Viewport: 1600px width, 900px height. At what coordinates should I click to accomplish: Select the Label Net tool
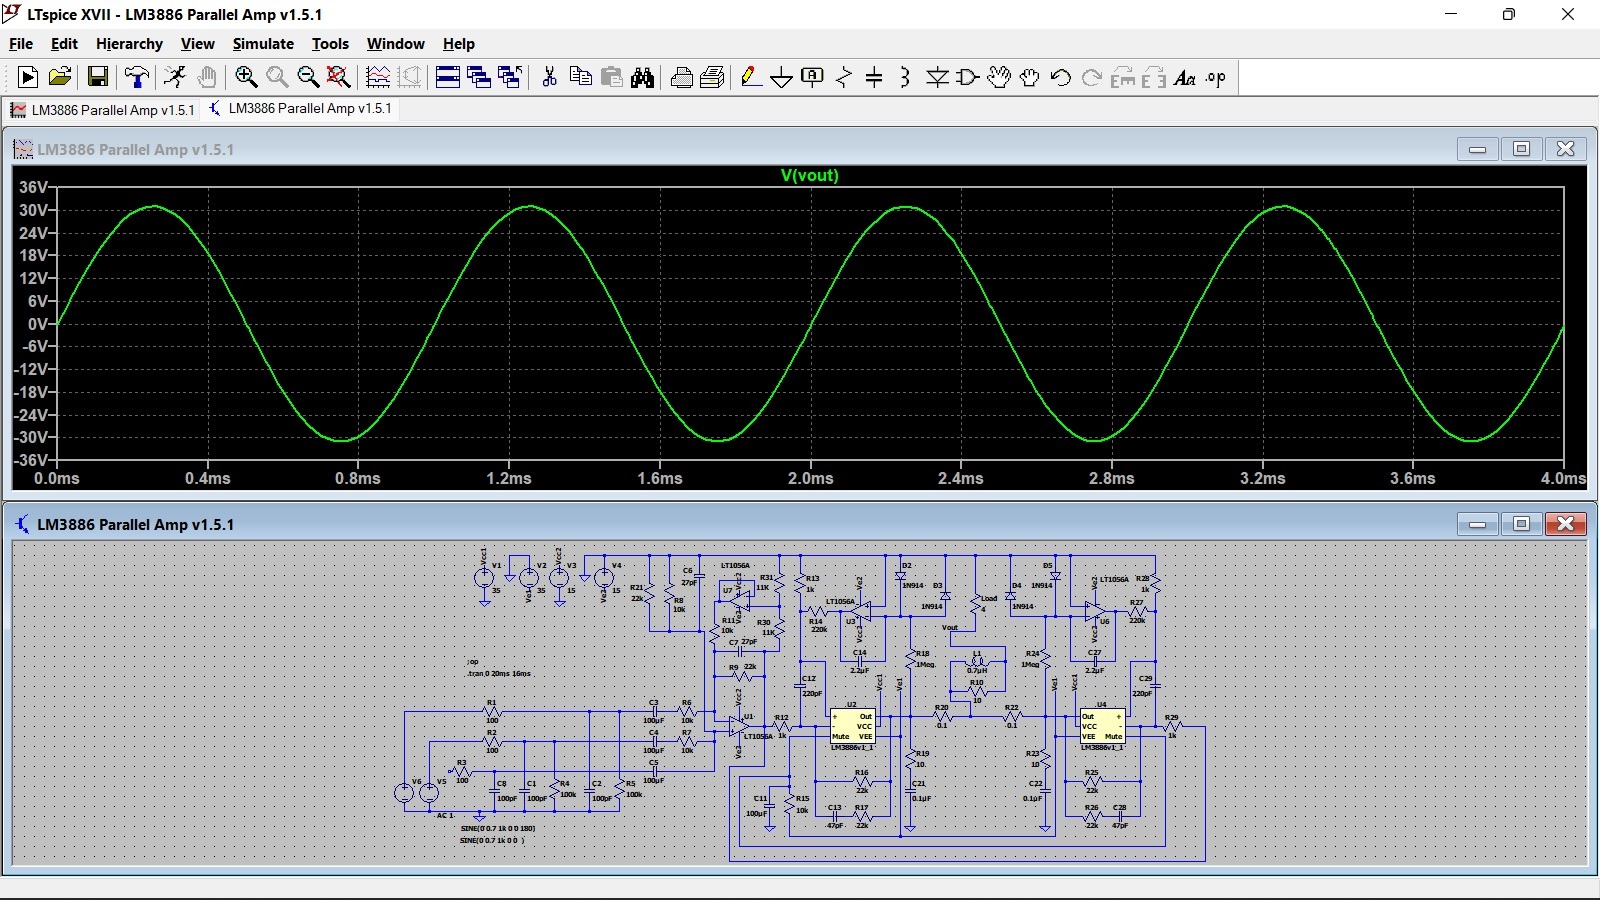tap(813, 77)
